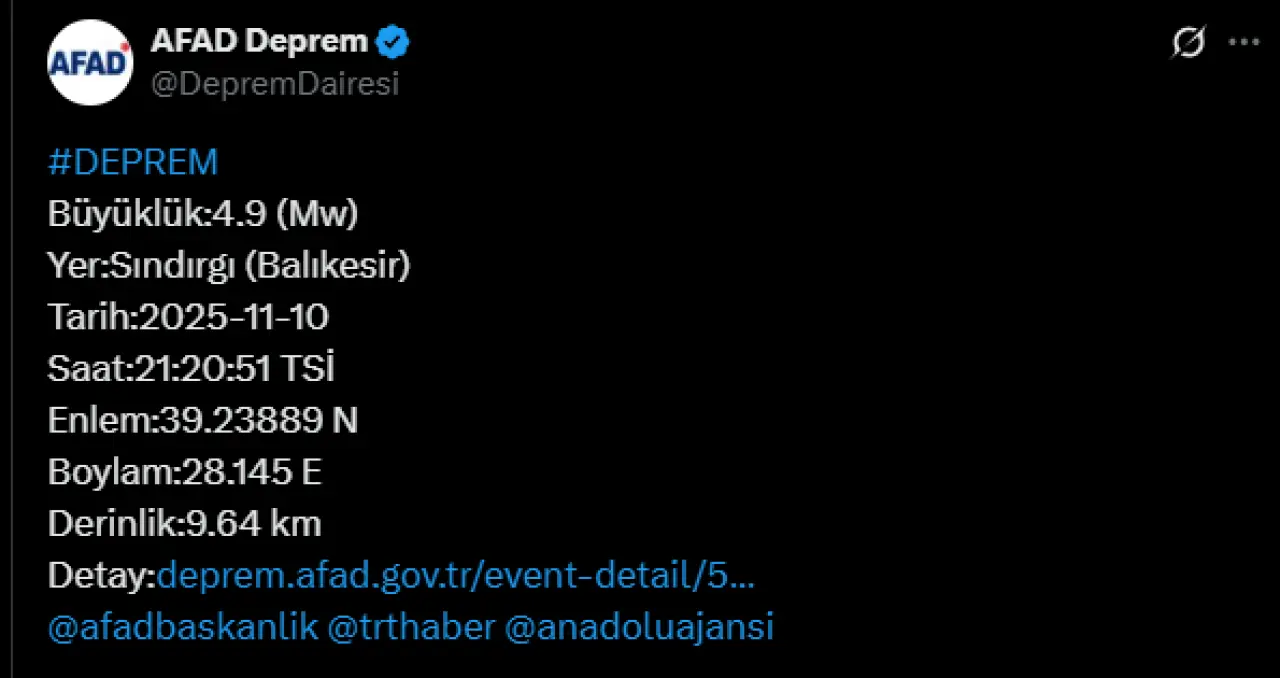The height and width of the screenshot is (678, 1280).
Task: Visit the @trthaber mention
Action: (x=412, y=628)
